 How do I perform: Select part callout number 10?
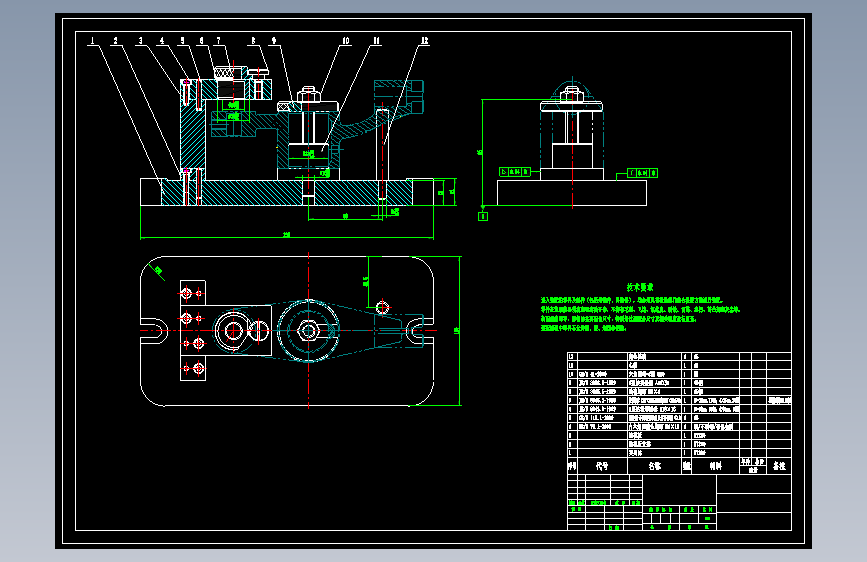346,40
